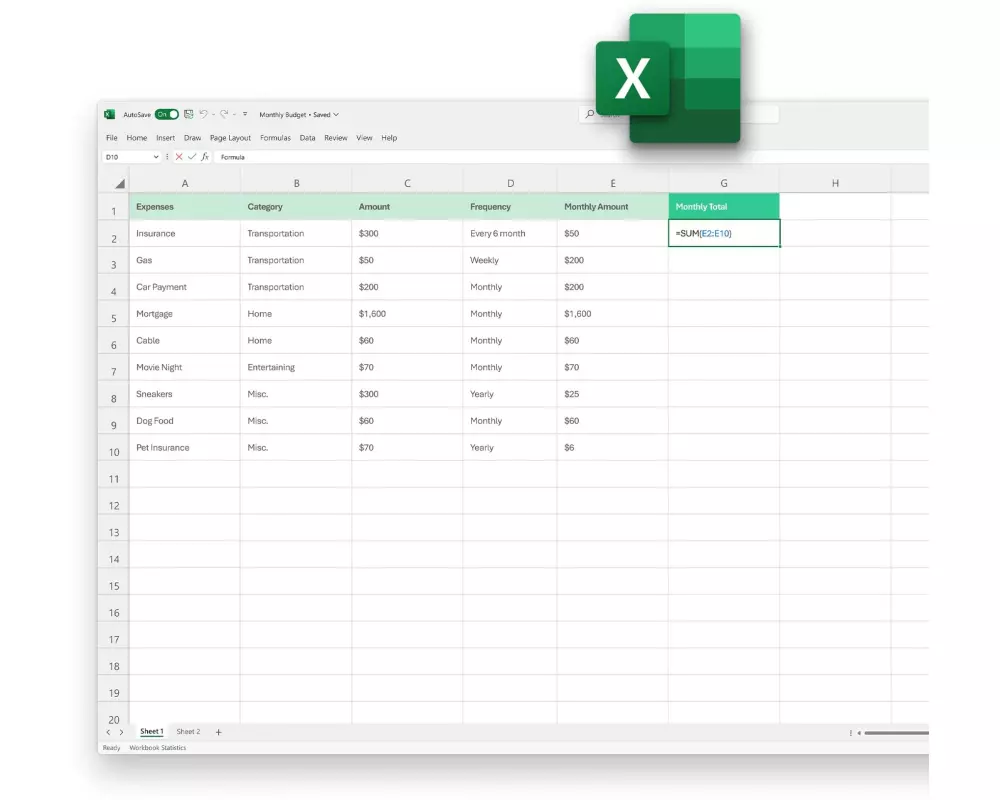Open Insert Function via the fx icon

[205, 157]
